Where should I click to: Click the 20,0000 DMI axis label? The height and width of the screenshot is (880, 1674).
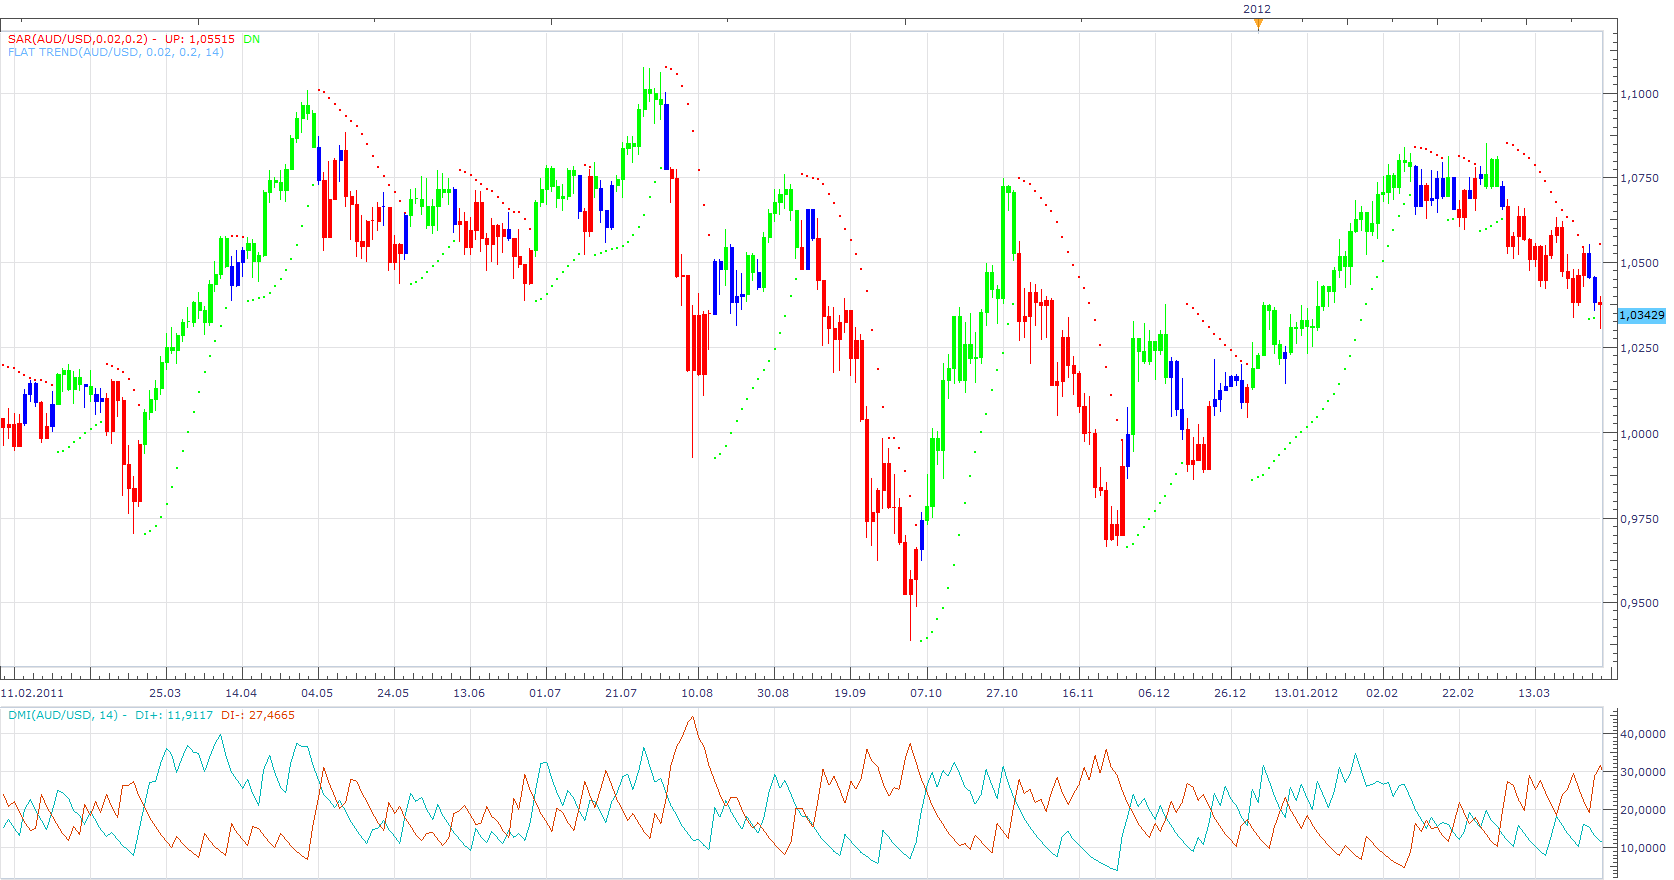[1643, 810]
